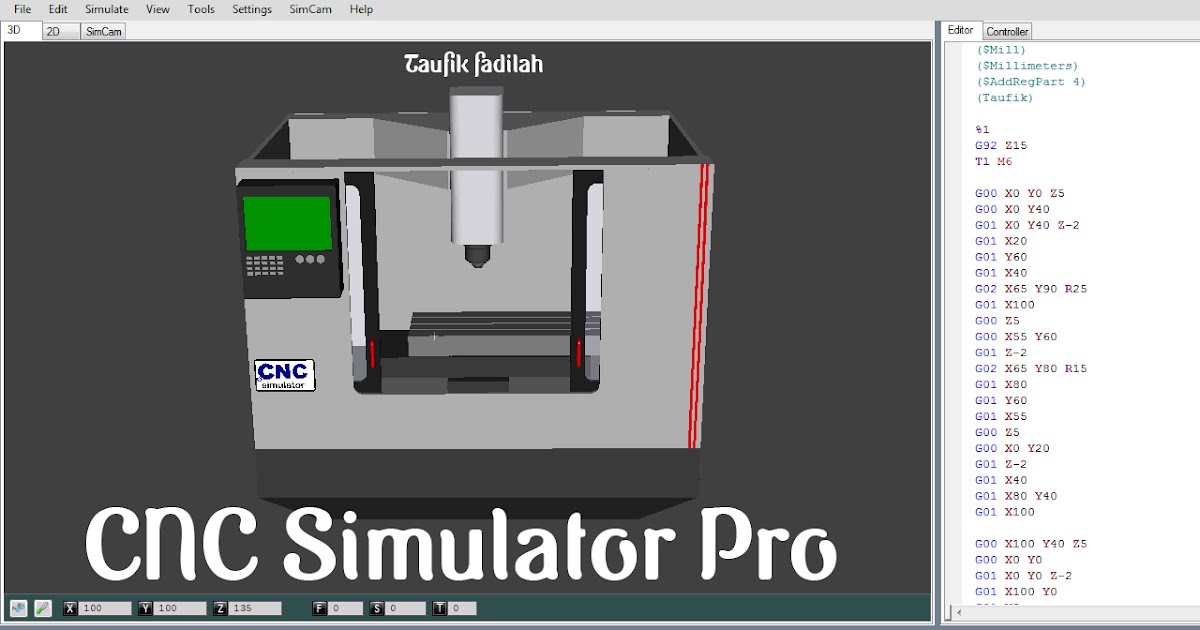Select the Editor tab
This screenshot has height=630, width=1200.
(961, 30)
